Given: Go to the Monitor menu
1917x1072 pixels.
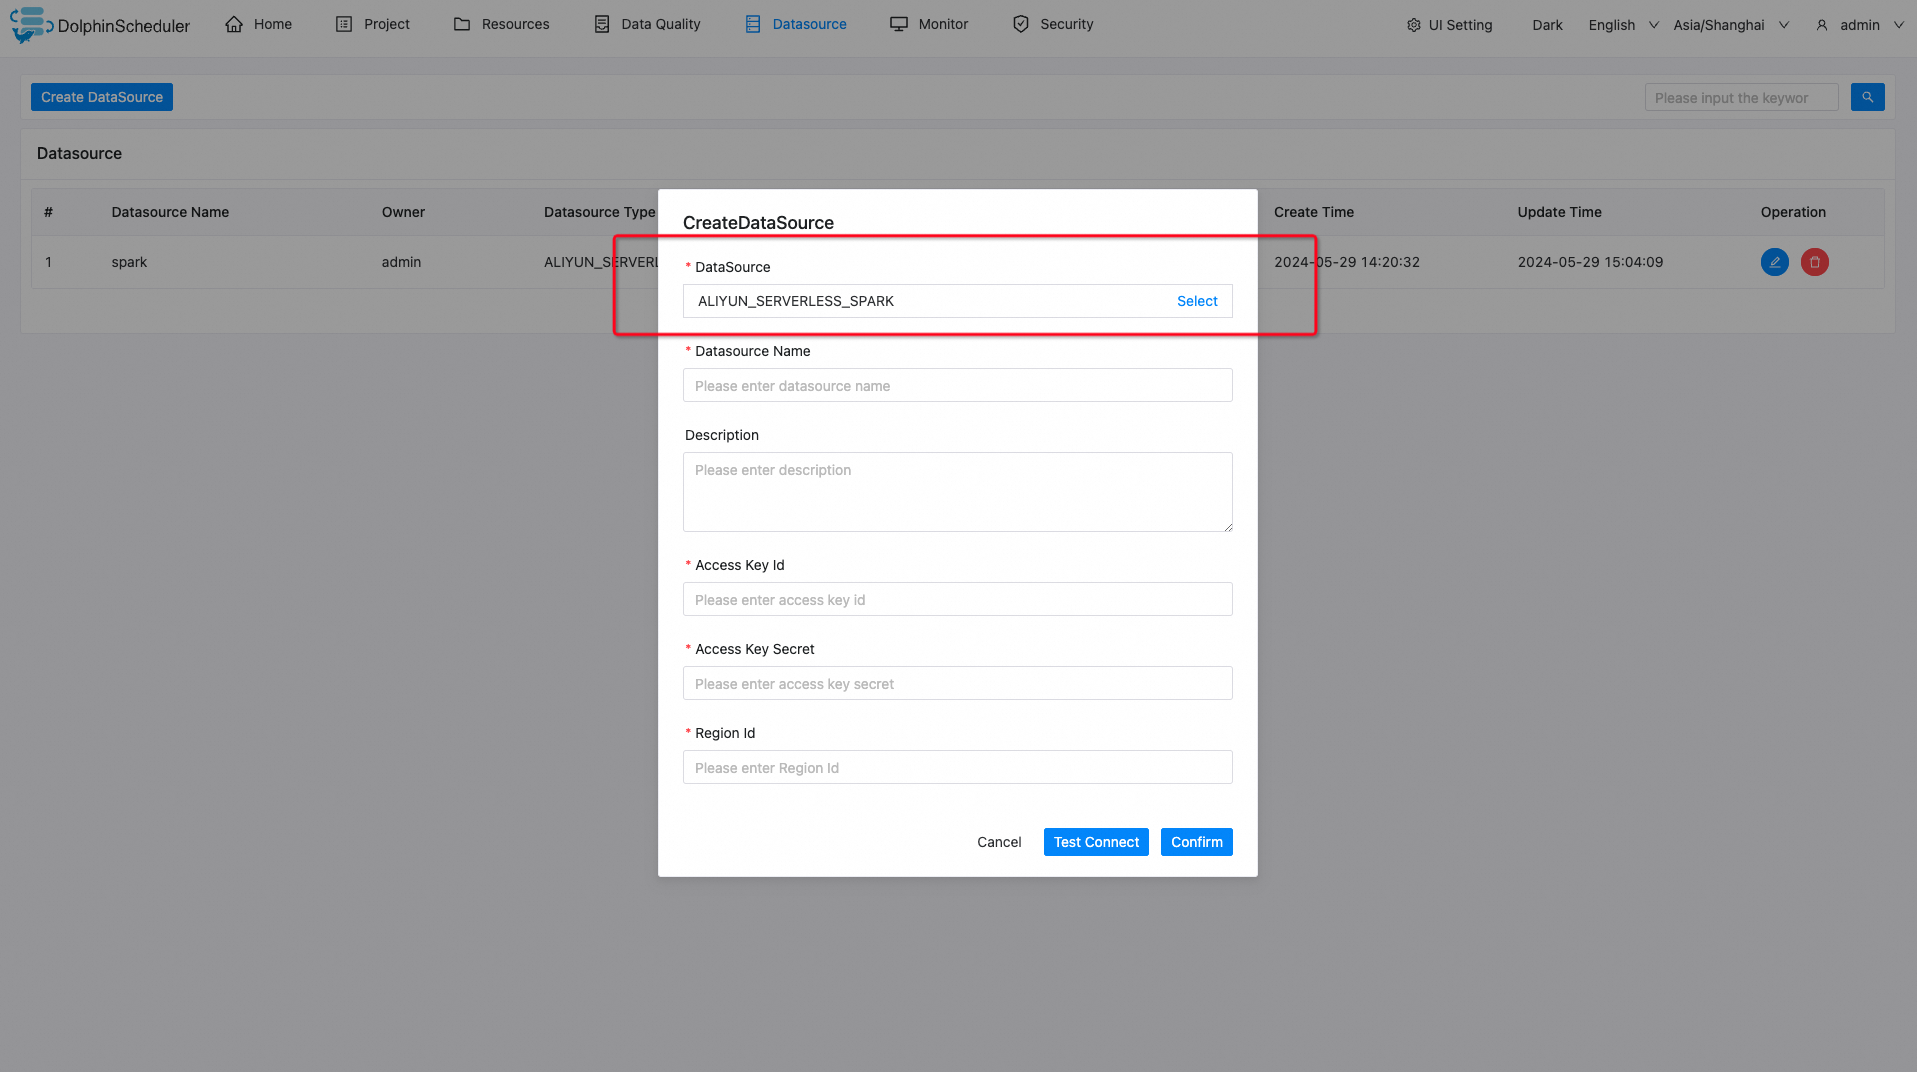Looking at the screenshot, I should pos(929,24).
